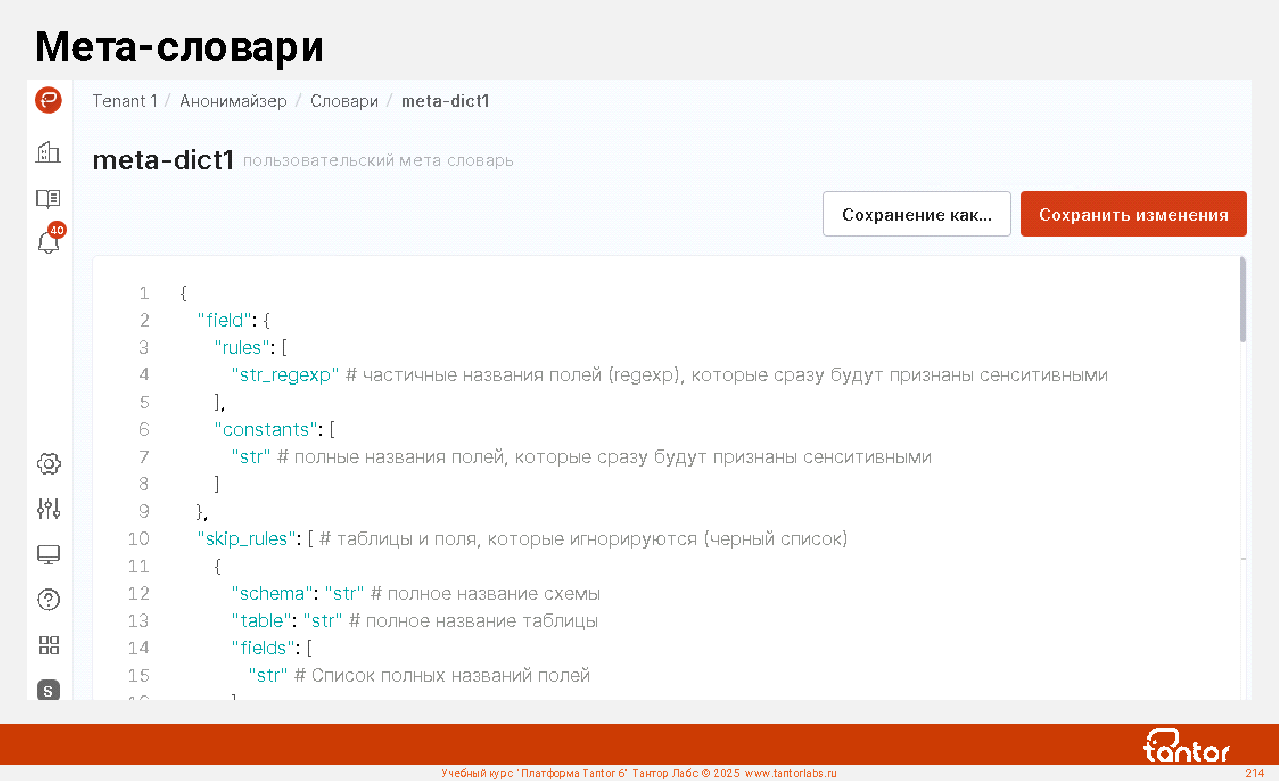The width and height of the screenshot is (1279, 781).
Task: Click the monitor display sidebar icon
Action: coord(48,554)
